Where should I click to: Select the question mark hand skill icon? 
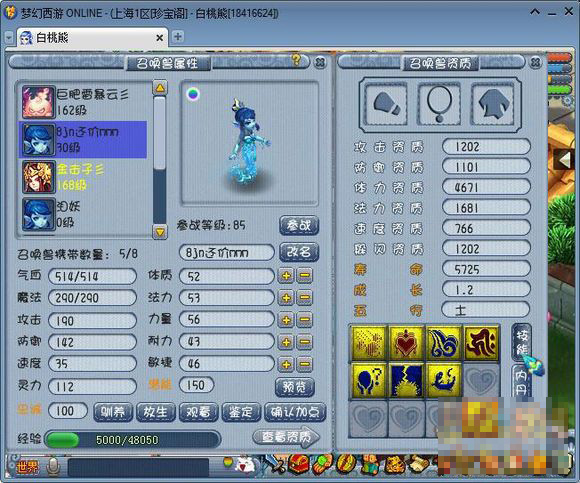coord(368,380)
